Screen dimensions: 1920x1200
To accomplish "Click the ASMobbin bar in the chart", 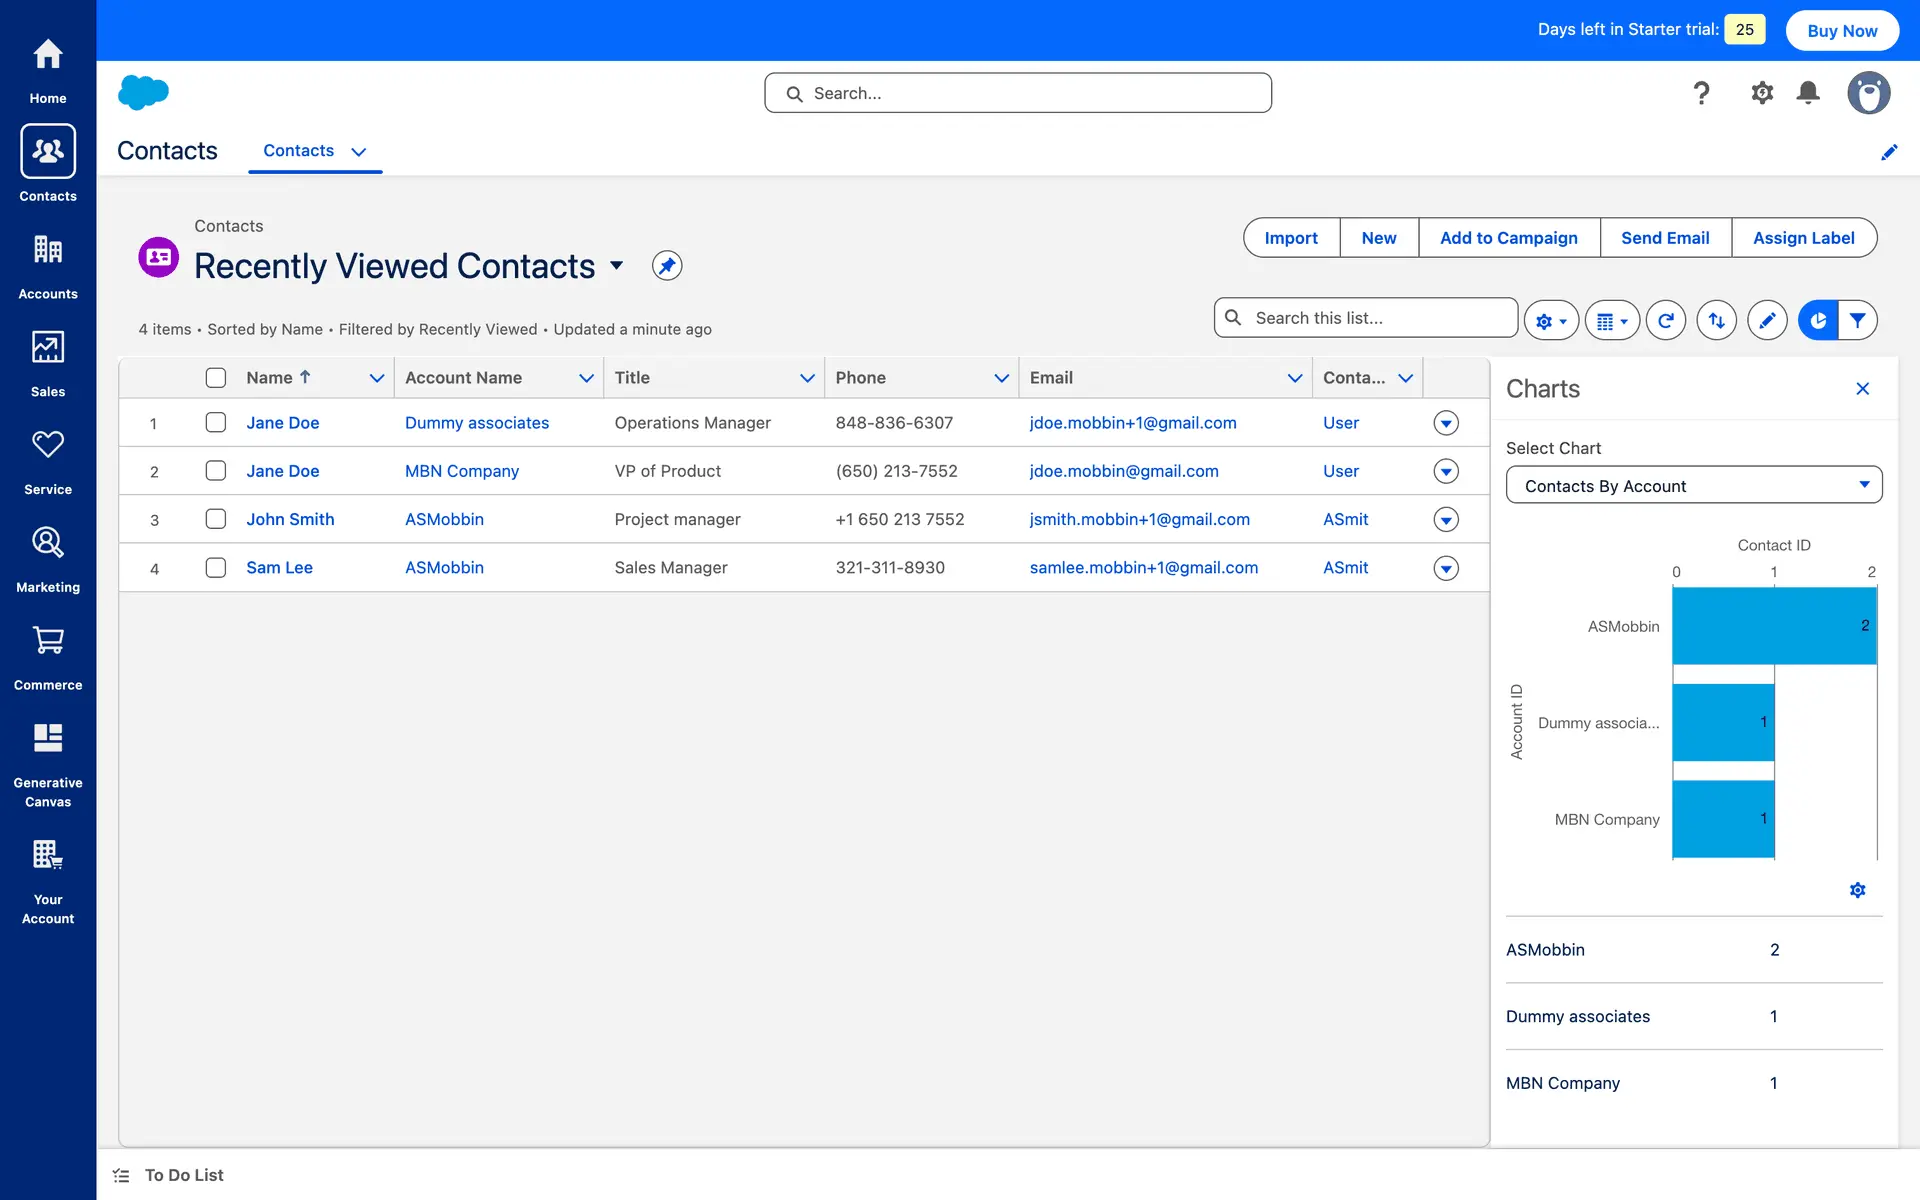I will (1773, 626).
